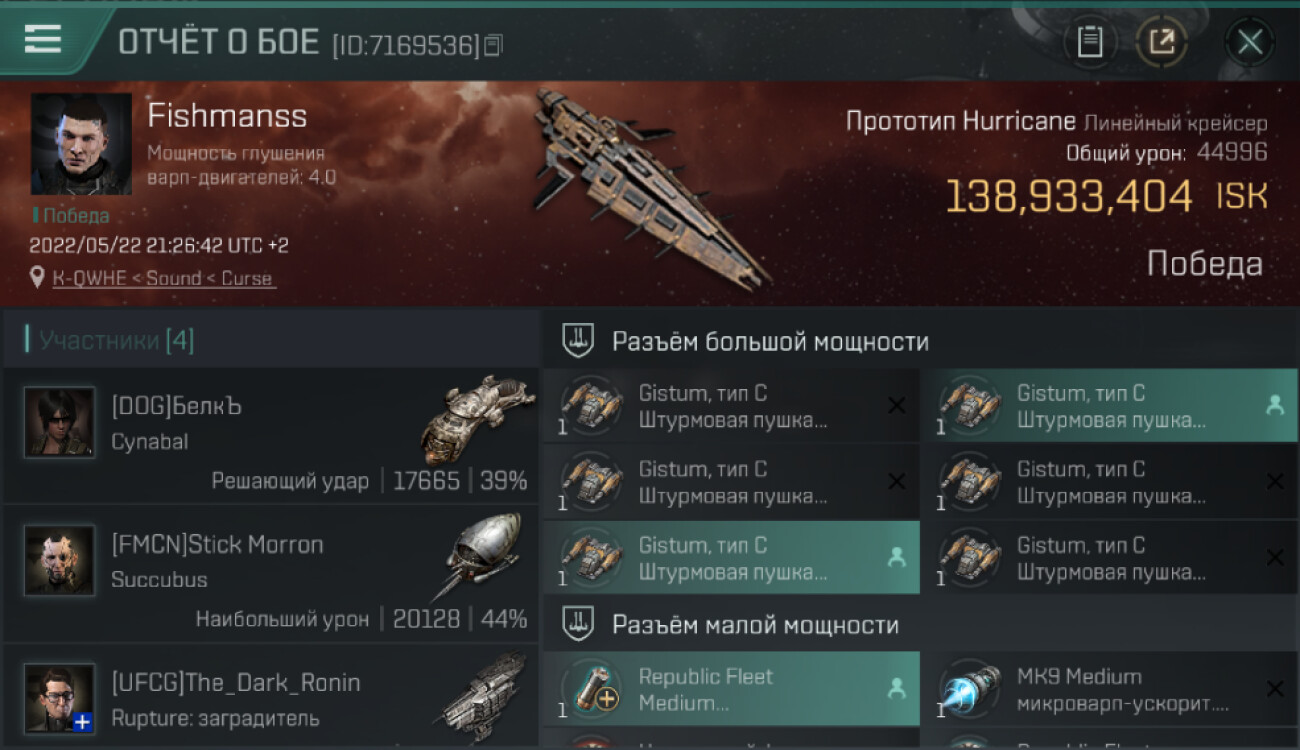Select the Republic Fleet Medium module
Viewport: 1300px width, 750px height.
731,689
